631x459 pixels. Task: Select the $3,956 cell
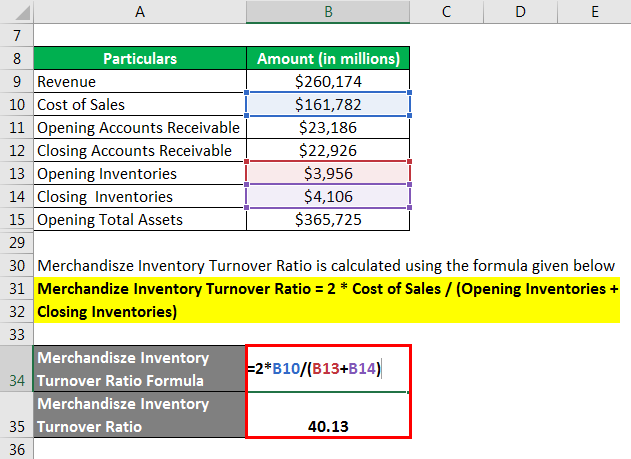[328, 173]
